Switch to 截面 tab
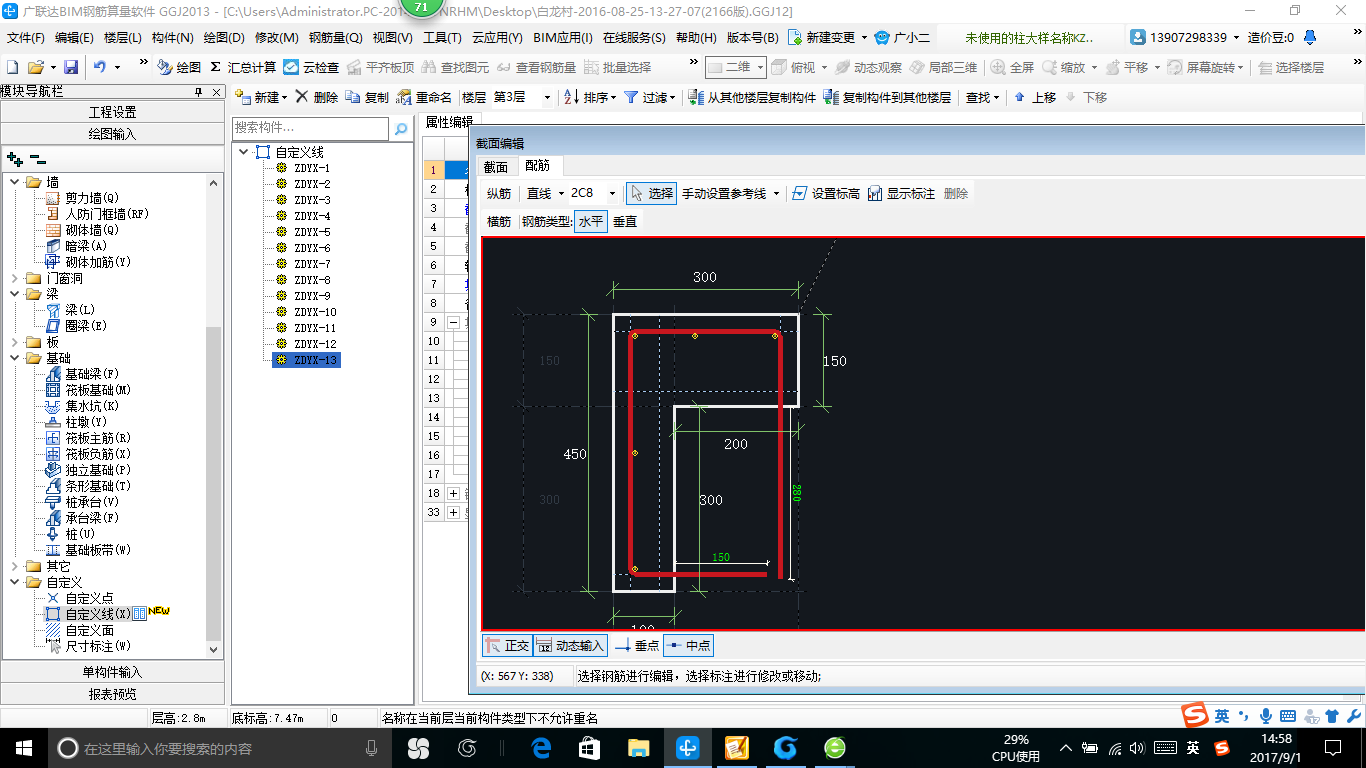Viewport: 1366px width, 768px height. [x=496, y=166]
